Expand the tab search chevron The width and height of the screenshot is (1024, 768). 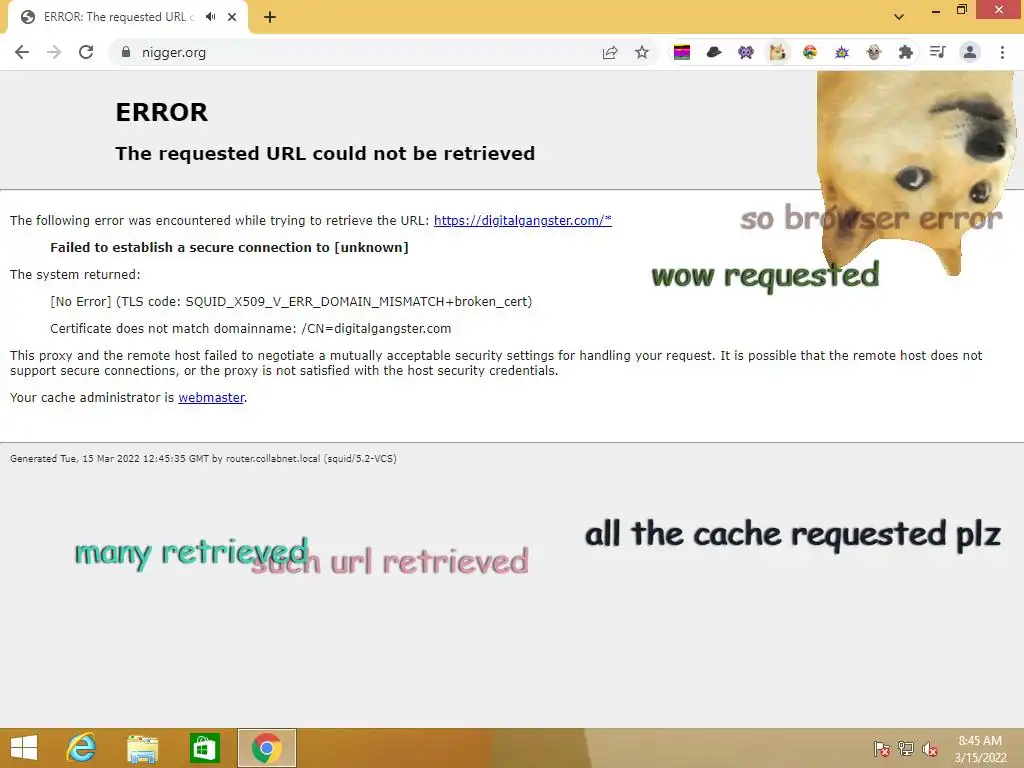(x=899, y=17)
